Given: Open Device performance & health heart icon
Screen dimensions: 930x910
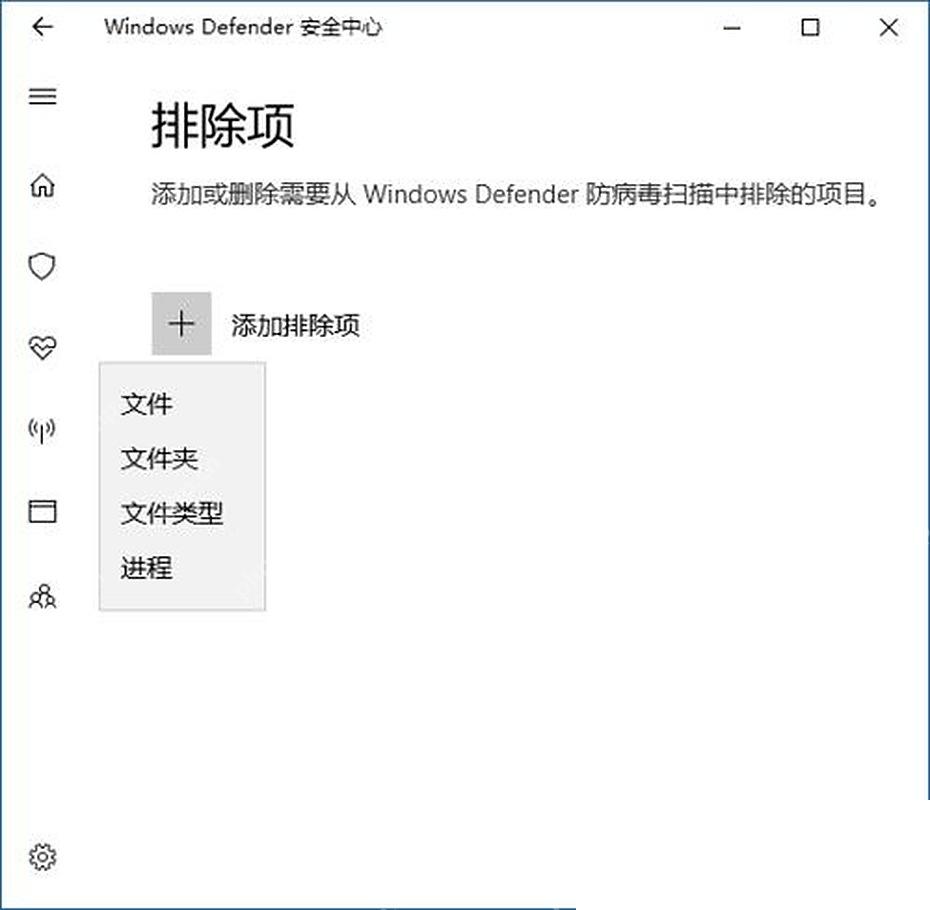Looking at the screenshot, I should coord(43,347).
